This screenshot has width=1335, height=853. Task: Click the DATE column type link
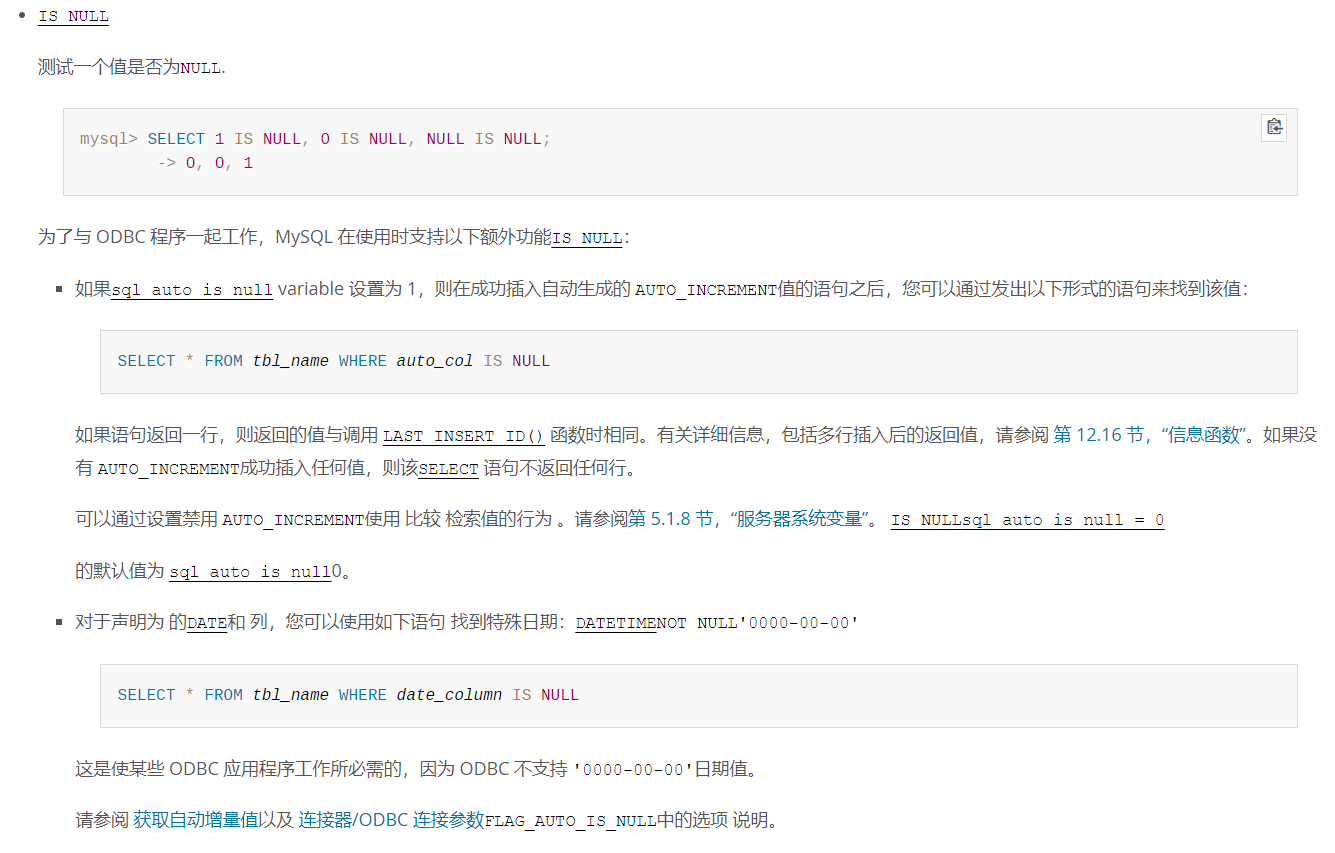tap(207, 623)
